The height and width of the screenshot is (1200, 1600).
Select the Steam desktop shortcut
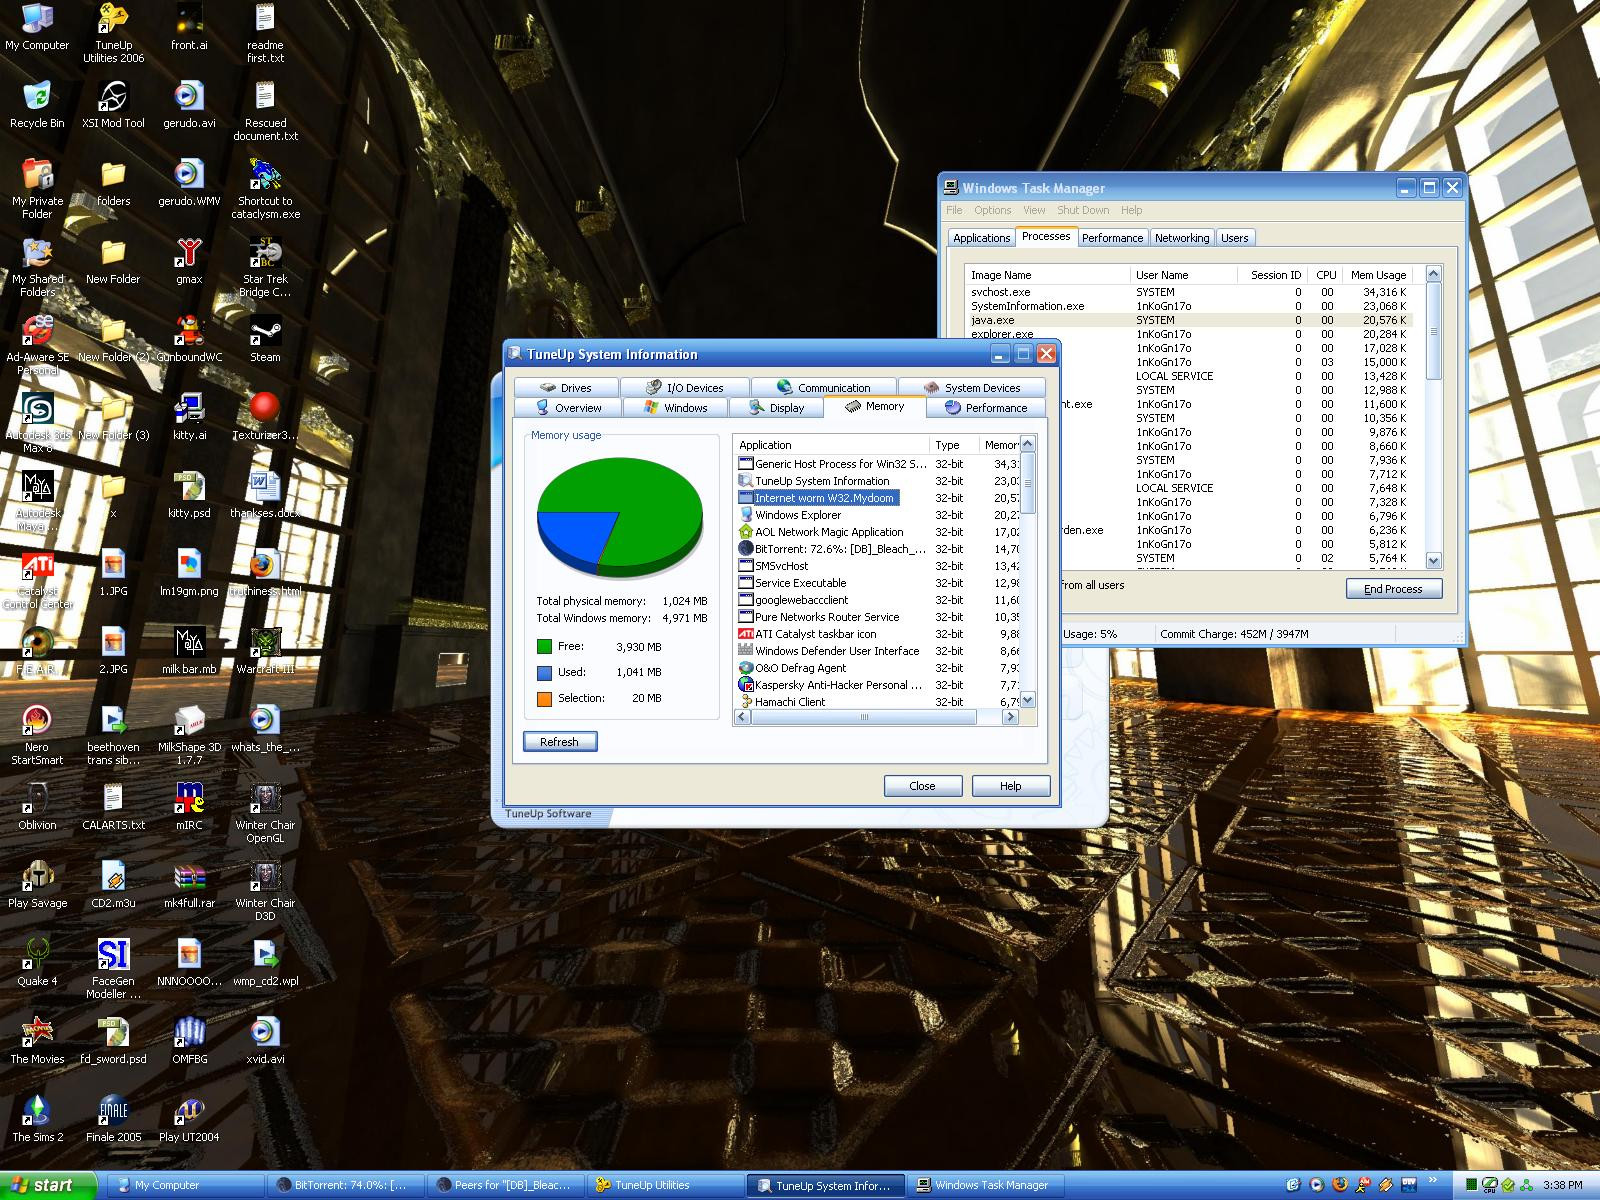265,339
